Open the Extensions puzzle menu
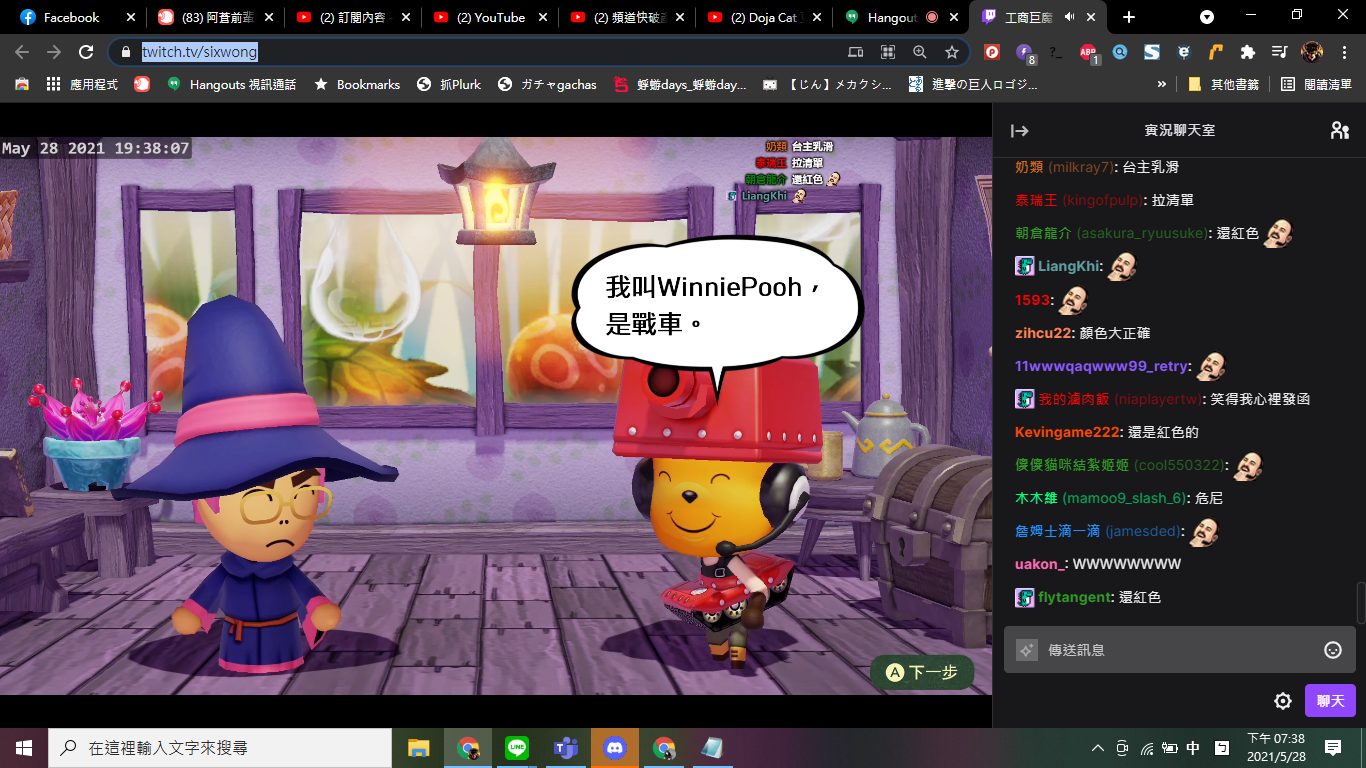This screenshot has width=1366, height=768. pos(1247,52)
